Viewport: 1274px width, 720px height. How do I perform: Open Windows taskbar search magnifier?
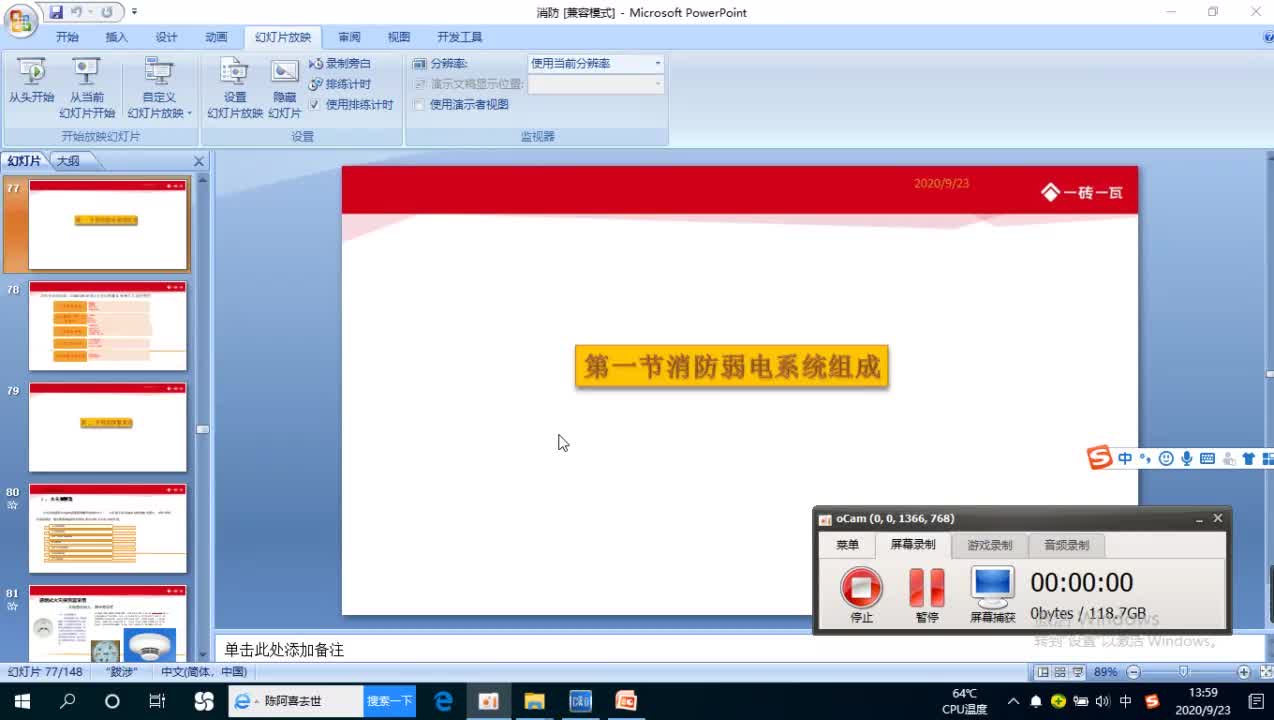[67, 701]
